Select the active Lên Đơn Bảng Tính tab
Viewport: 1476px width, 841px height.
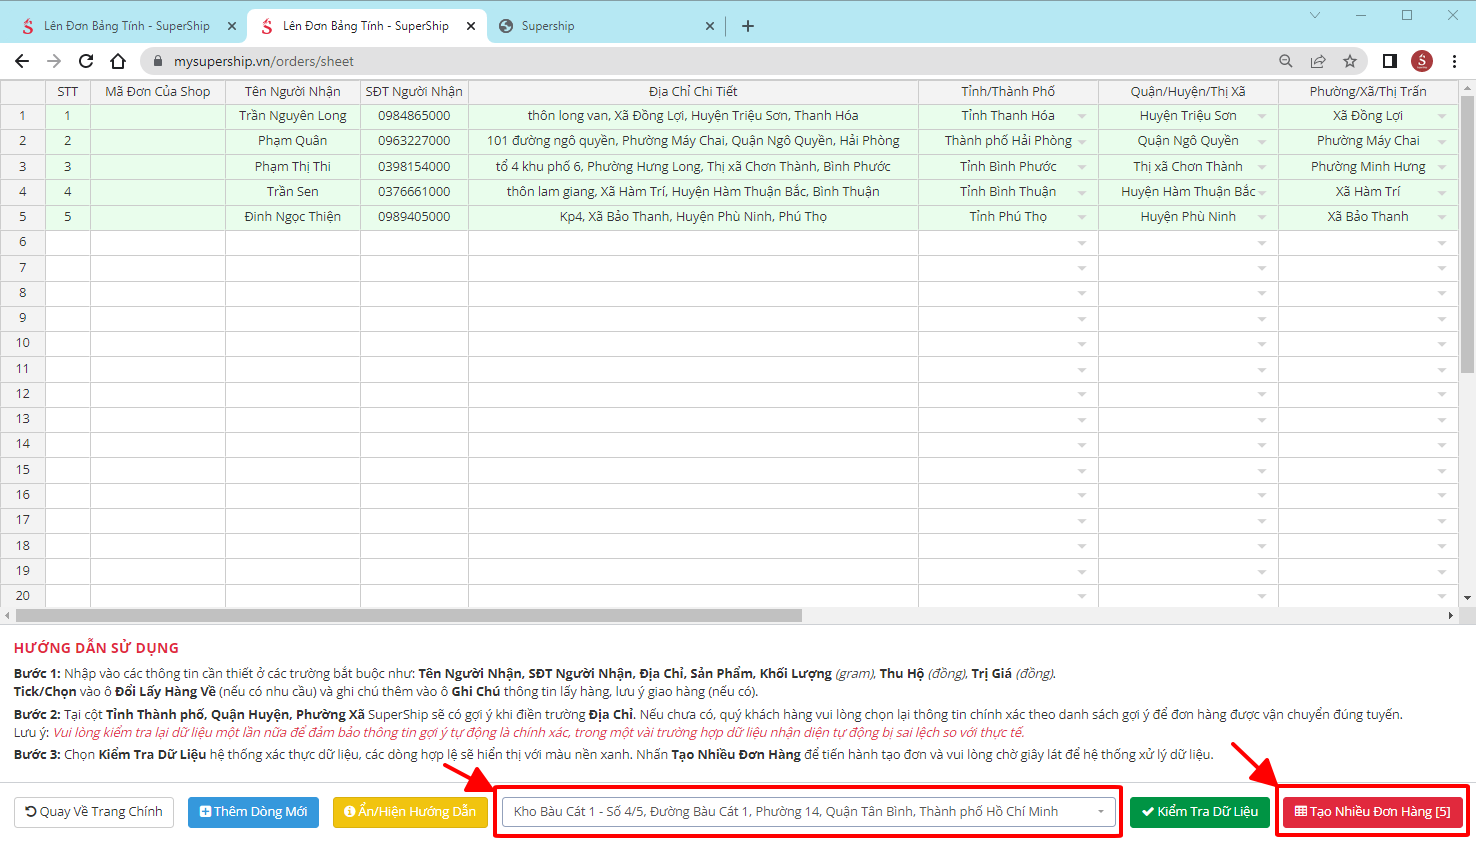pyautogui.click(x=367, y=26)
